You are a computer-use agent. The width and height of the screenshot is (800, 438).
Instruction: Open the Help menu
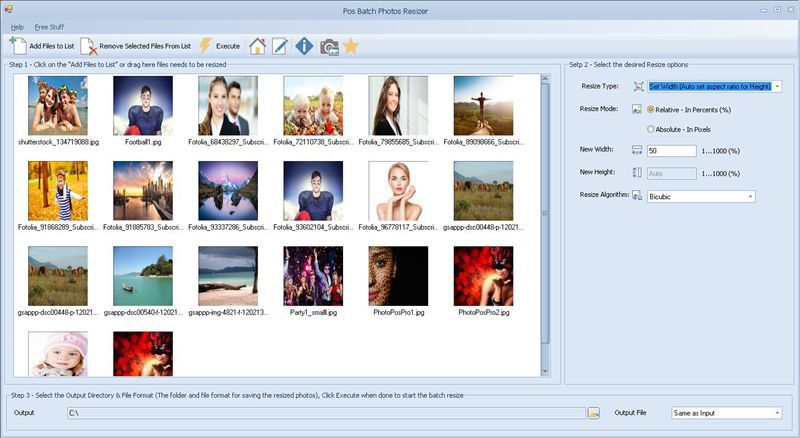(17, 26)
